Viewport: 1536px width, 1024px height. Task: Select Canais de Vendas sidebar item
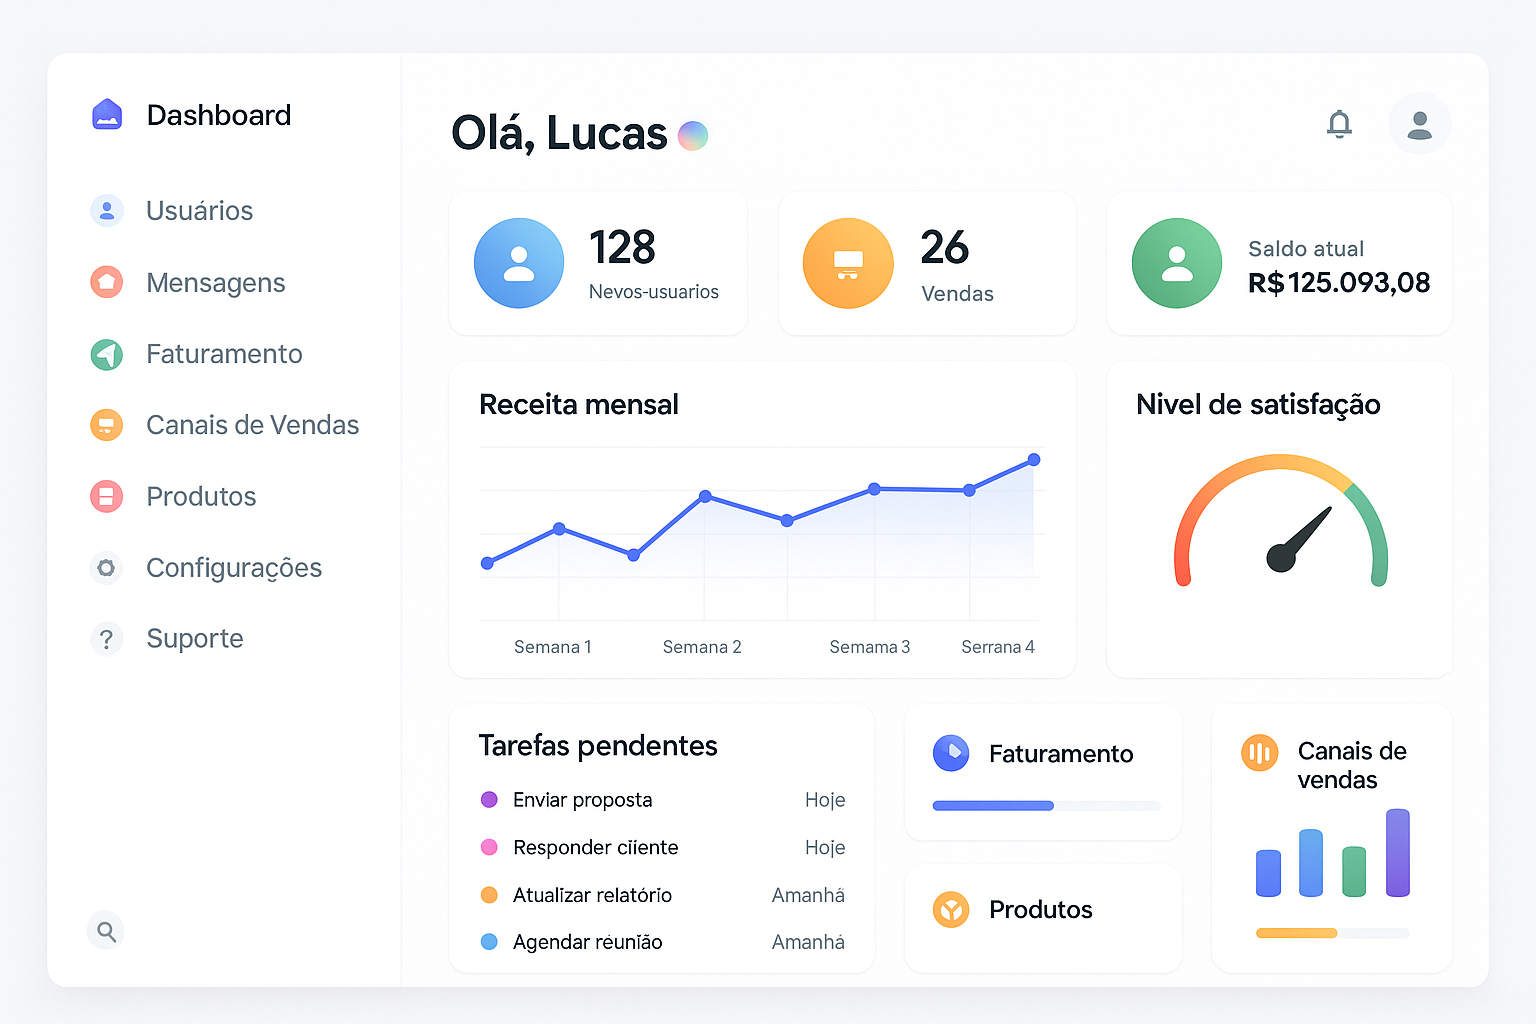tap(252, 425)
